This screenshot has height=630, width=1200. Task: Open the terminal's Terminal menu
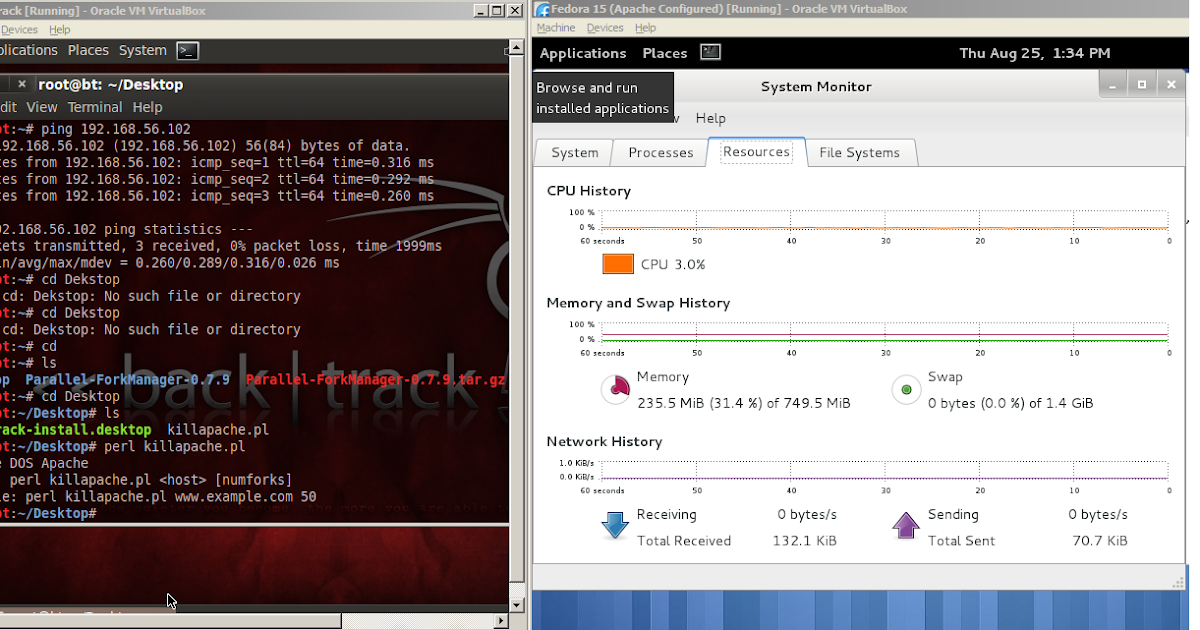click(x=95, y=107)
